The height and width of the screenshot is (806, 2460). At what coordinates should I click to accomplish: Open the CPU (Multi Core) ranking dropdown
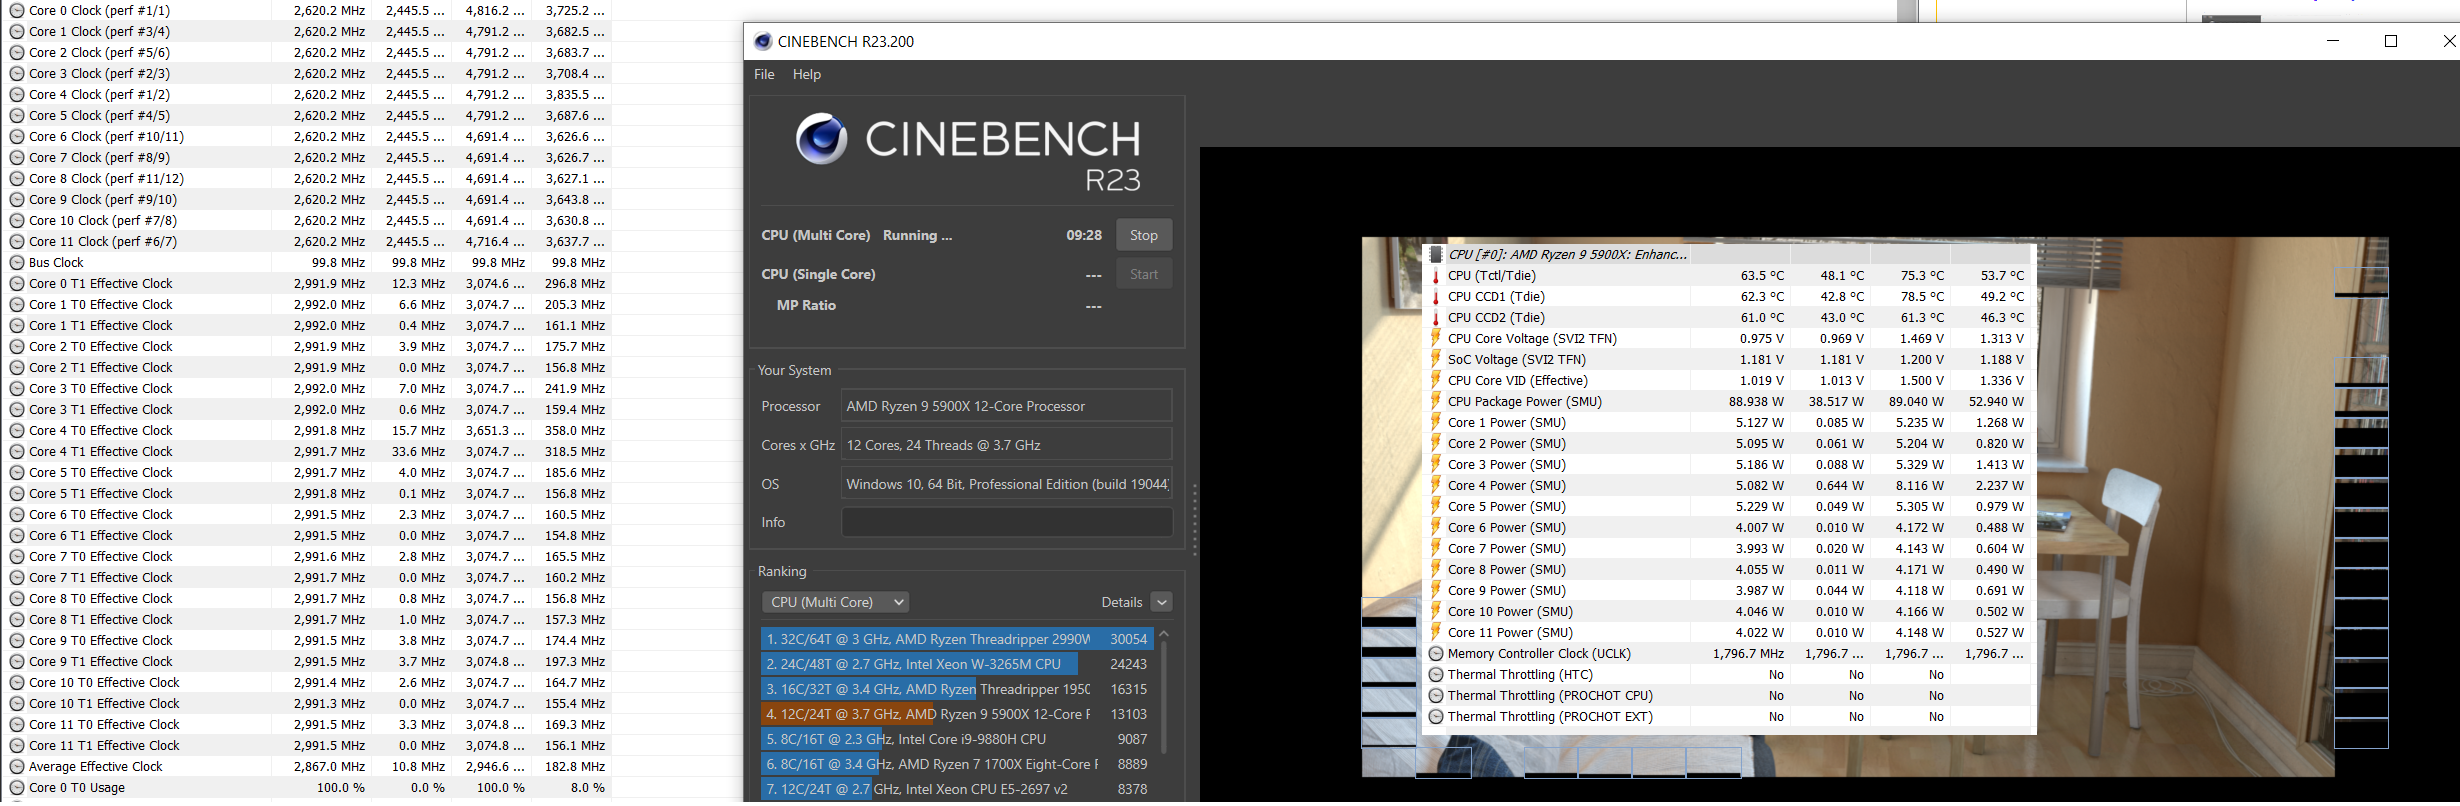[836, 602]
